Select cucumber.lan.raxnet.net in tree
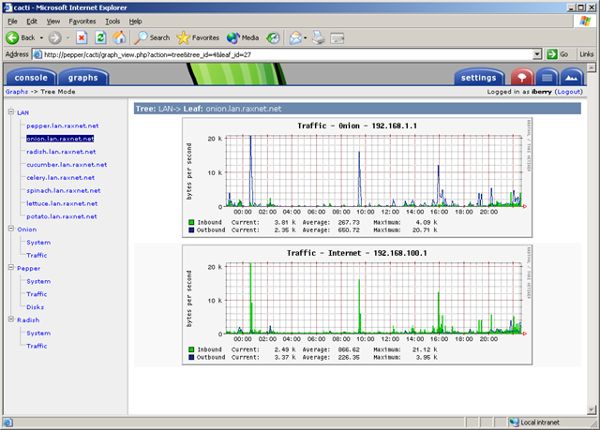Screen dimensions: 600x430 [67, 165]
